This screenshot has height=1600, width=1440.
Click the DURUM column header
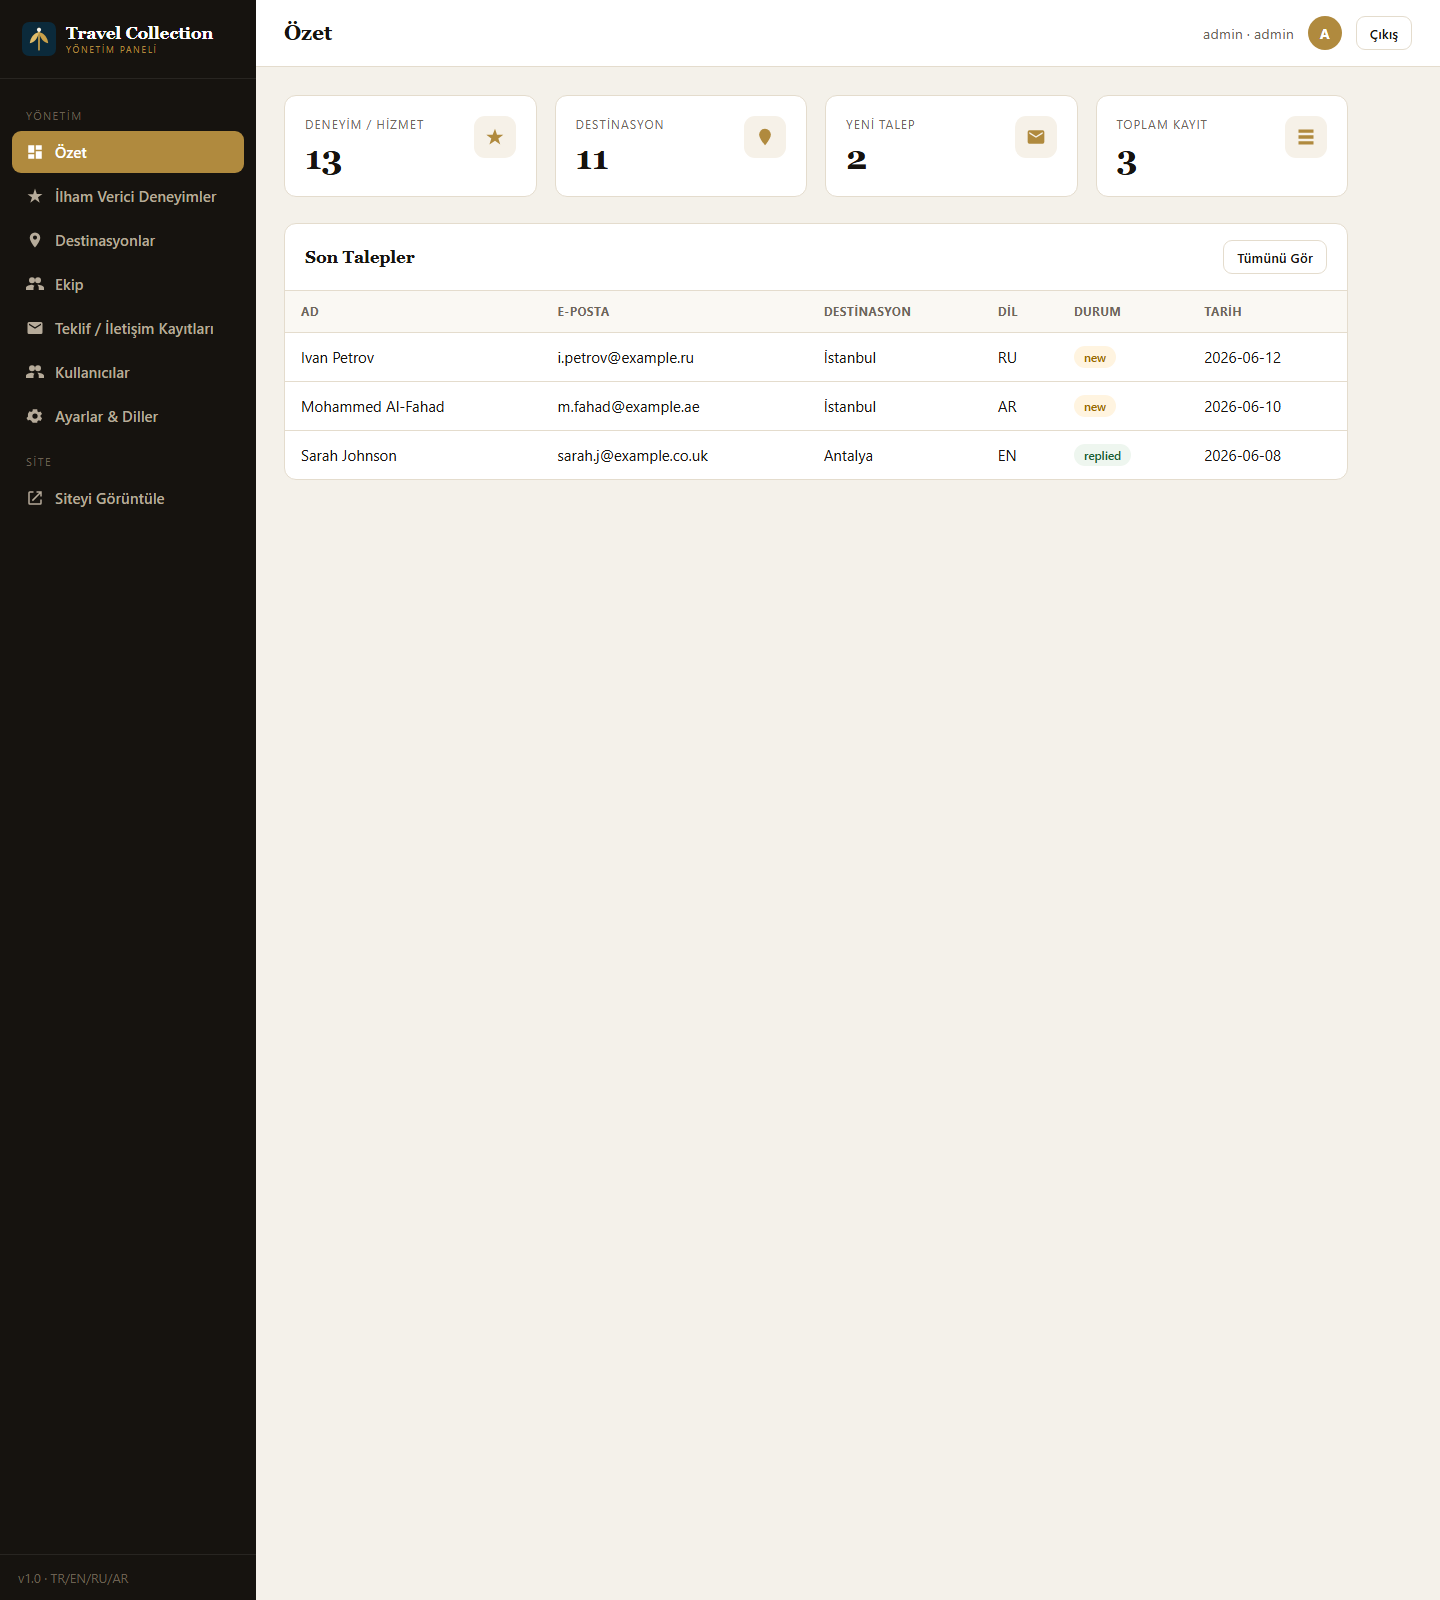click(x=1097, y=312)
